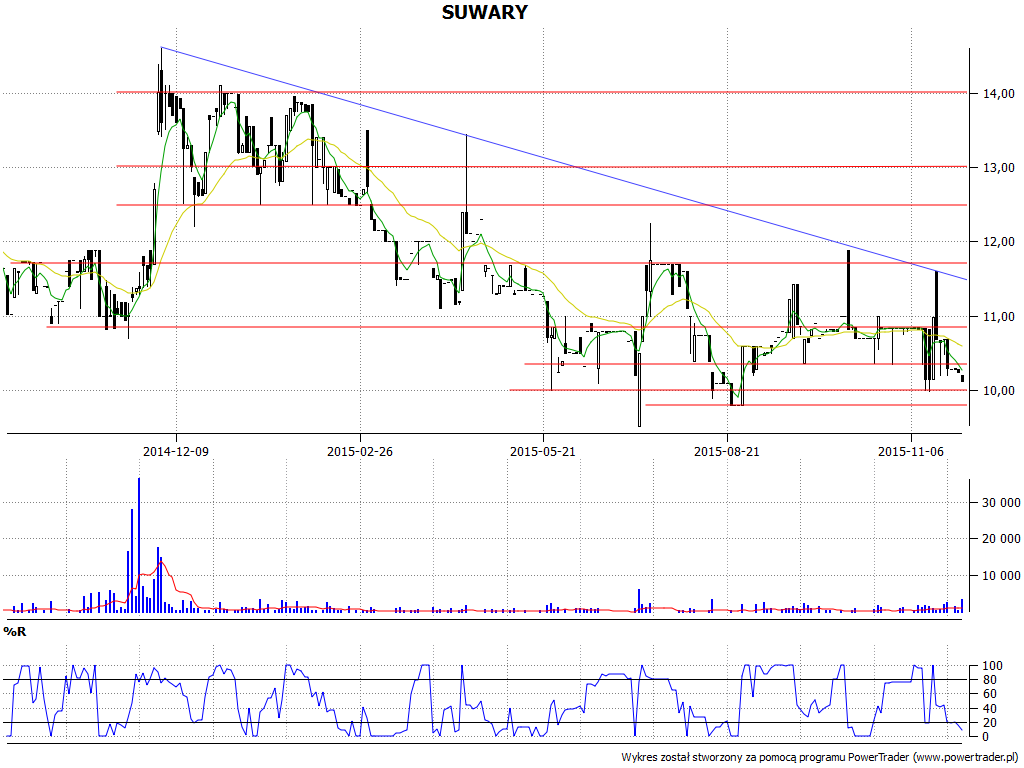Viewport: 1024px width, 768px height.
Task: Click the PowerTrader footer credit text
Action: (821, 757)
